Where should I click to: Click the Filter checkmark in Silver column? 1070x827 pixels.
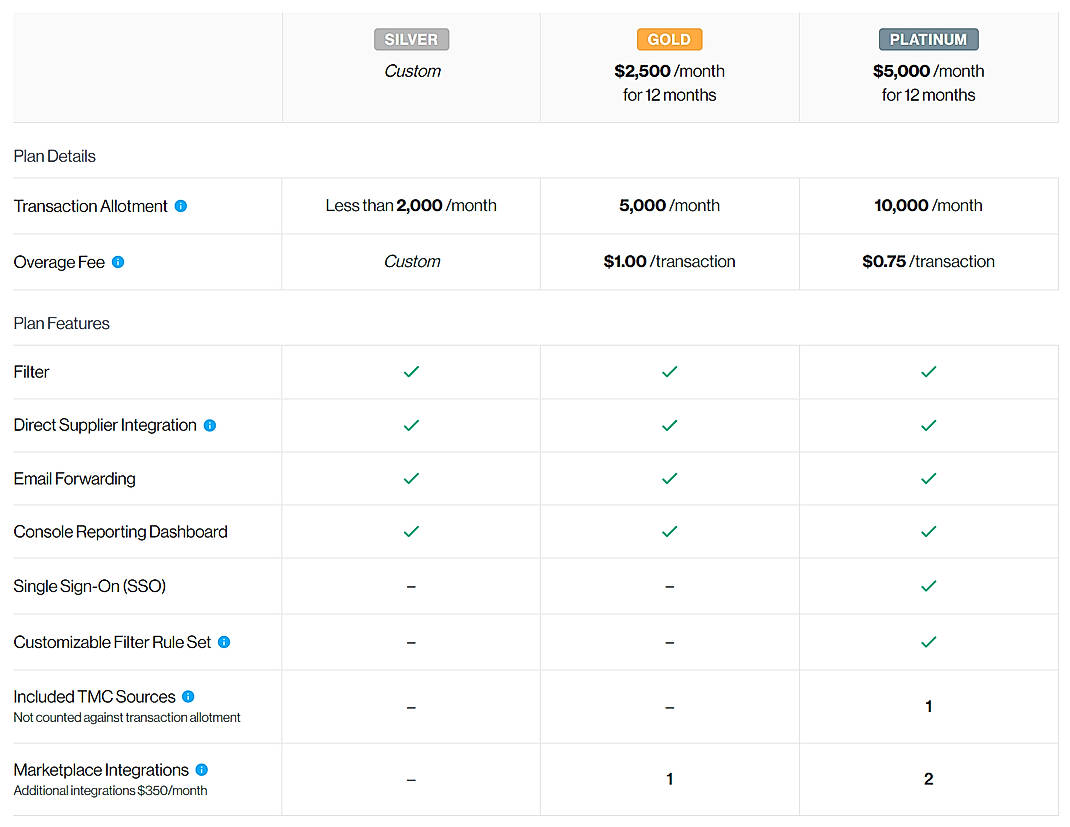(411, 371)
